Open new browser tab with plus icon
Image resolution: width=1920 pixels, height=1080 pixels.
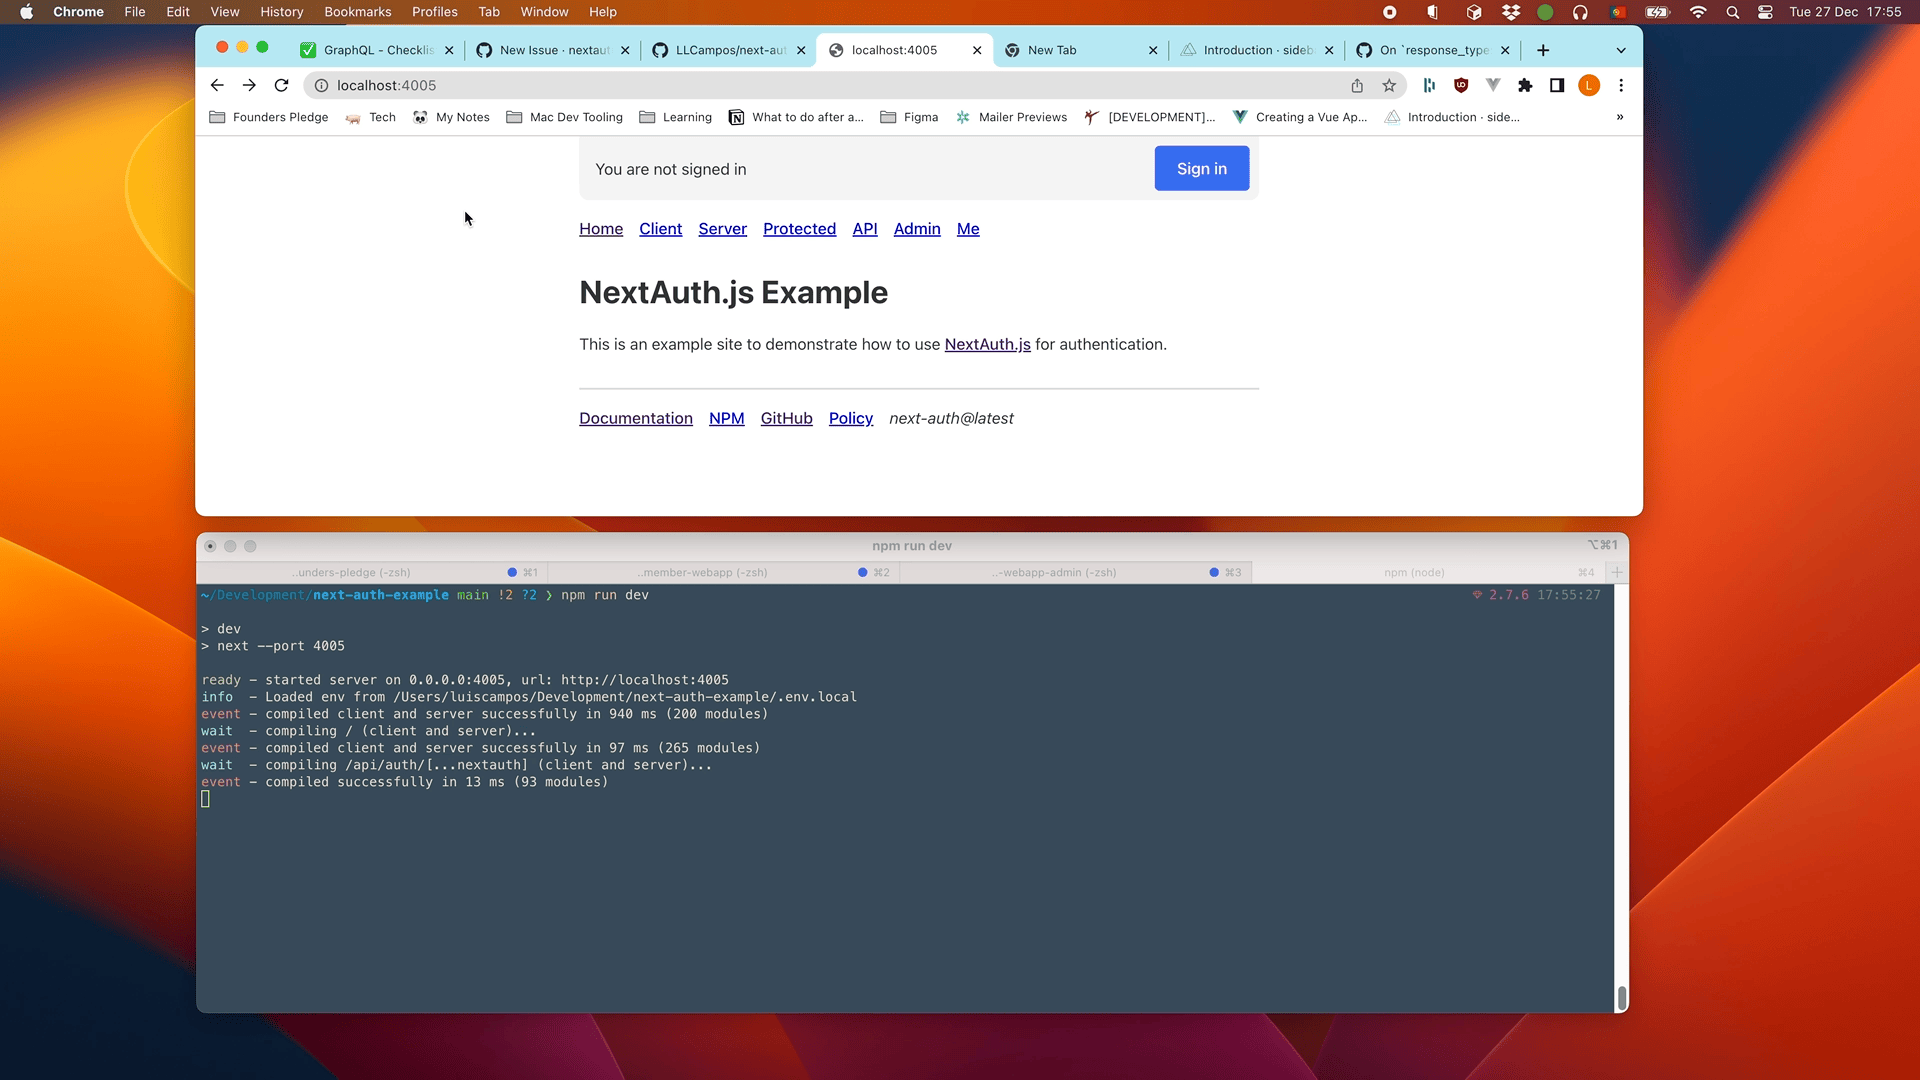[1543, 50]
